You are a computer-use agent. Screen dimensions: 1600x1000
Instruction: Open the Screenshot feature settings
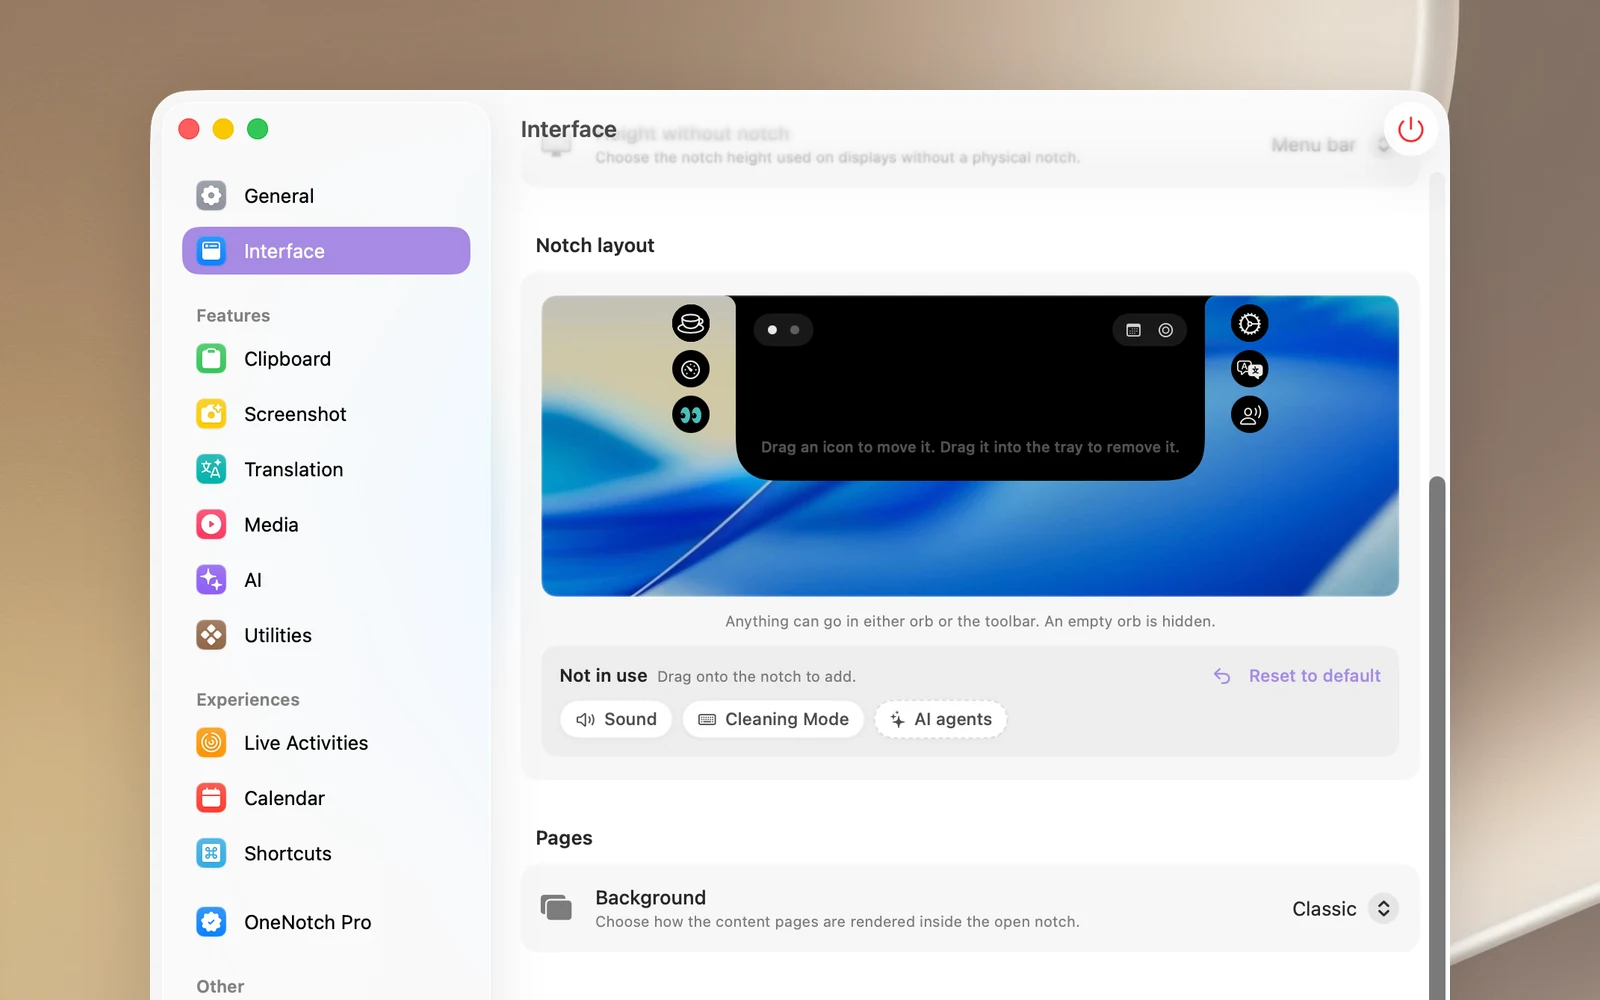point(326,414)
